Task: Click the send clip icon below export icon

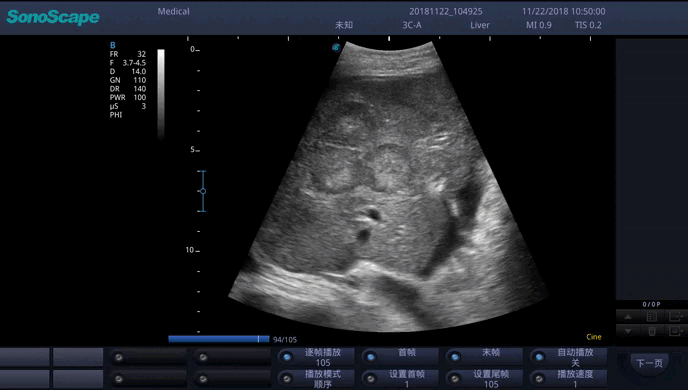Action: pyautogui.click(x=676, y=331)
